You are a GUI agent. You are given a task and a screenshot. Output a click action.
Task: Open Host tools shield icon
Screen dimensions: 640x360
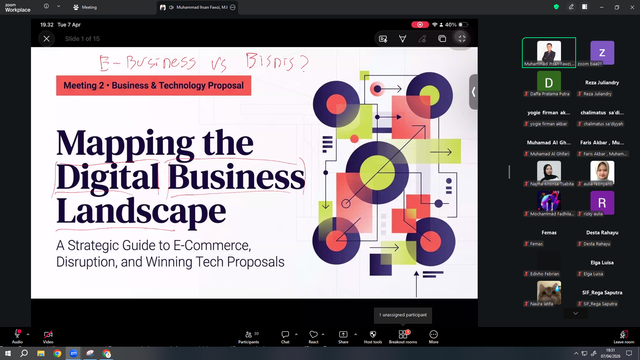coord(373,334)
